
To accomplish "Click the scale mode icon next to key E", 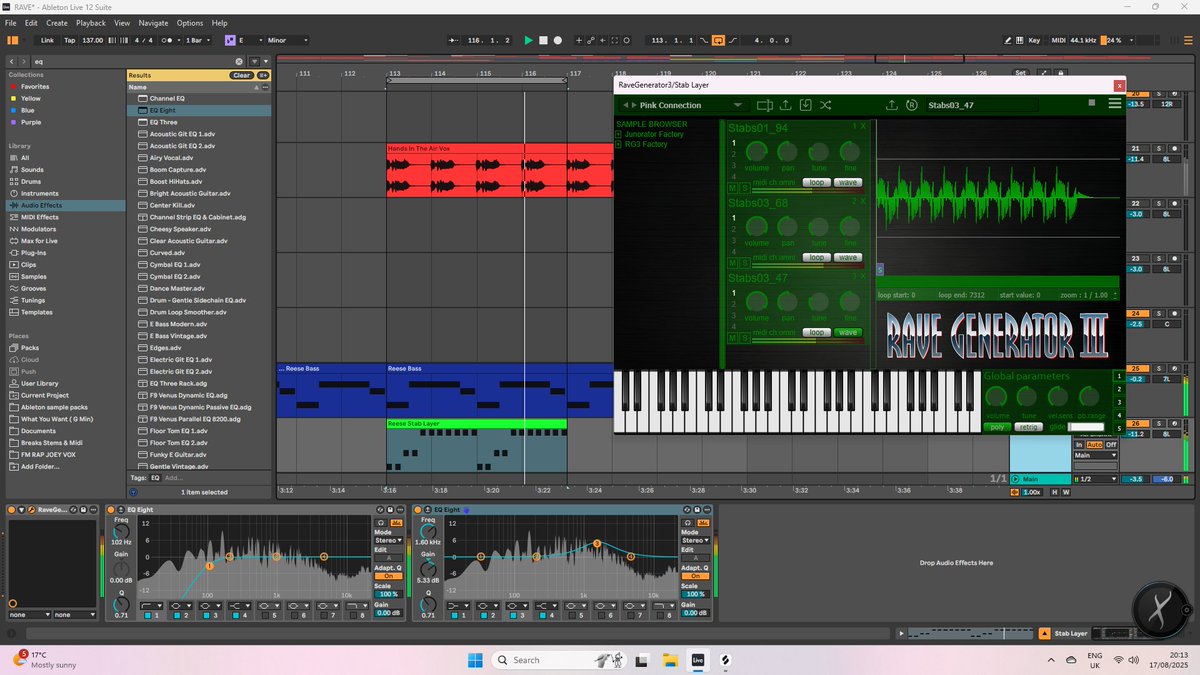I will pos(230,40).
